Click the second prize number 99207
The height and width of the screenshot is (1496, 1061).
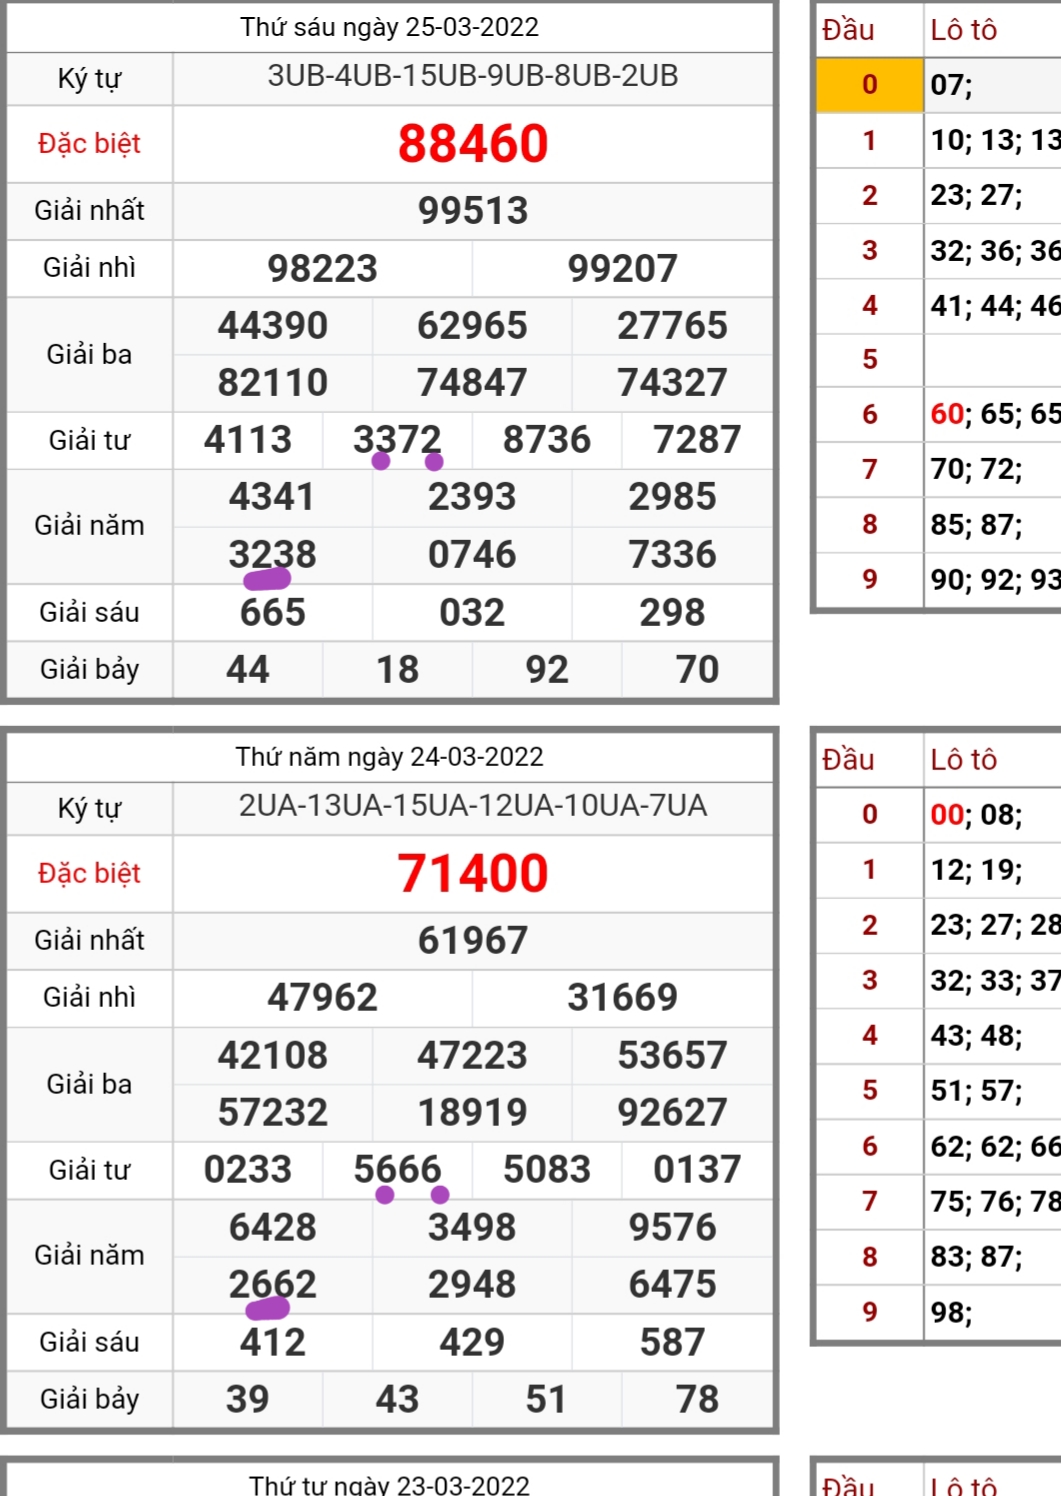point(622,268)
